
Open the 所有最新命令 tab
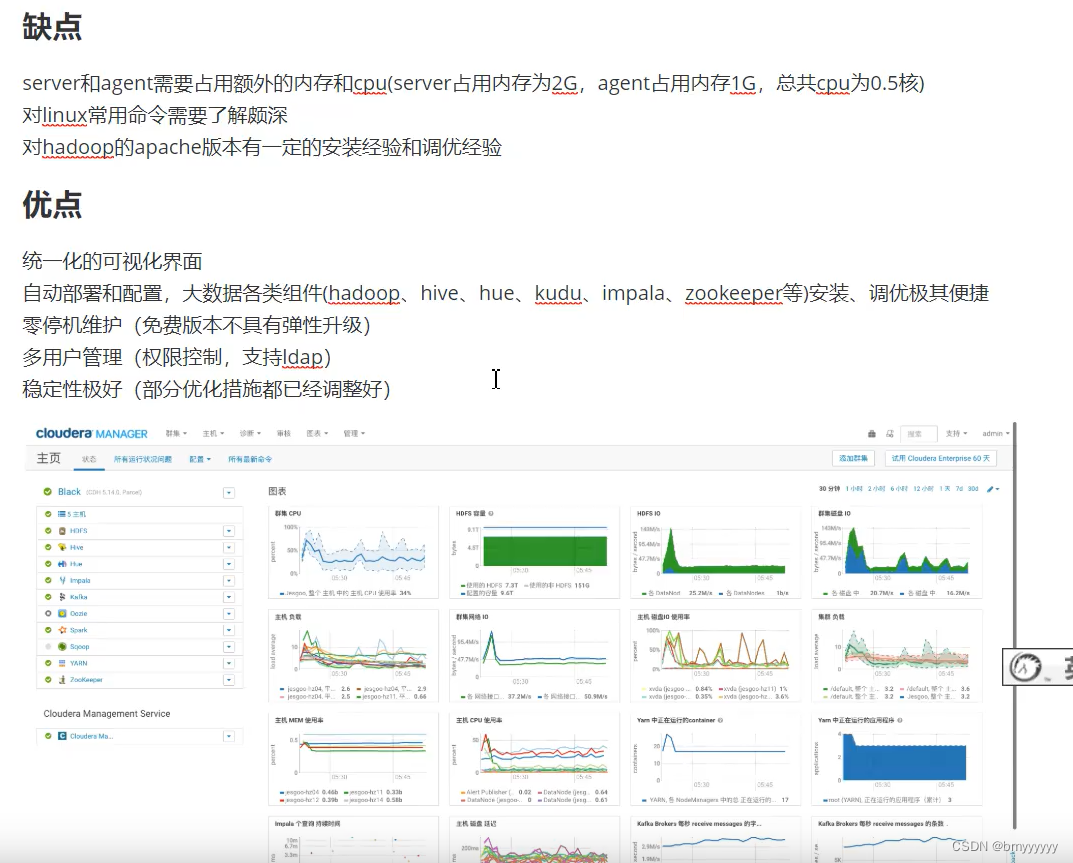(250, 459)
